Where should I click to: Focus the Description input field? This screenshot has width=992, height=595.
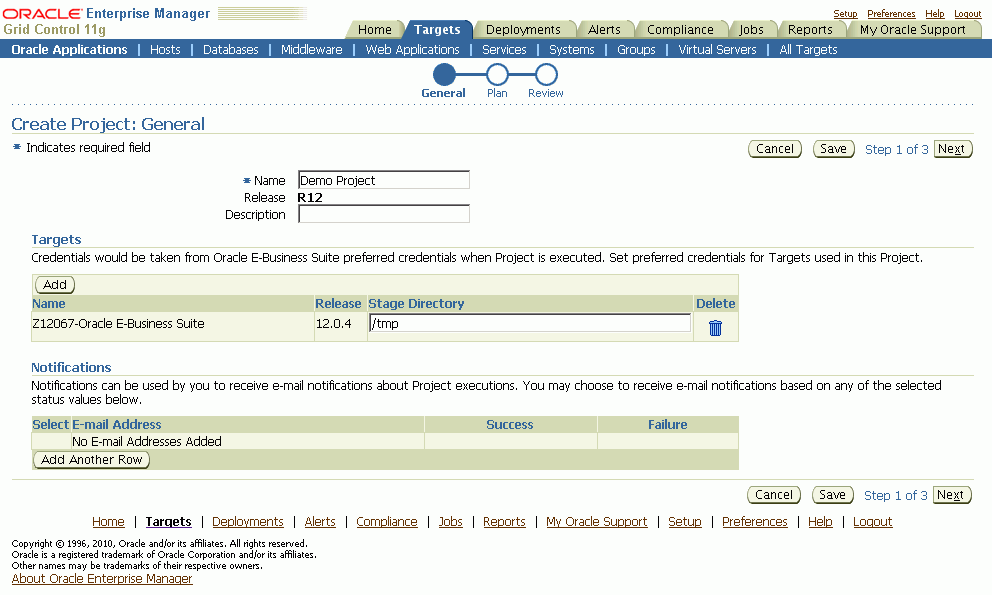coord(383,214)
